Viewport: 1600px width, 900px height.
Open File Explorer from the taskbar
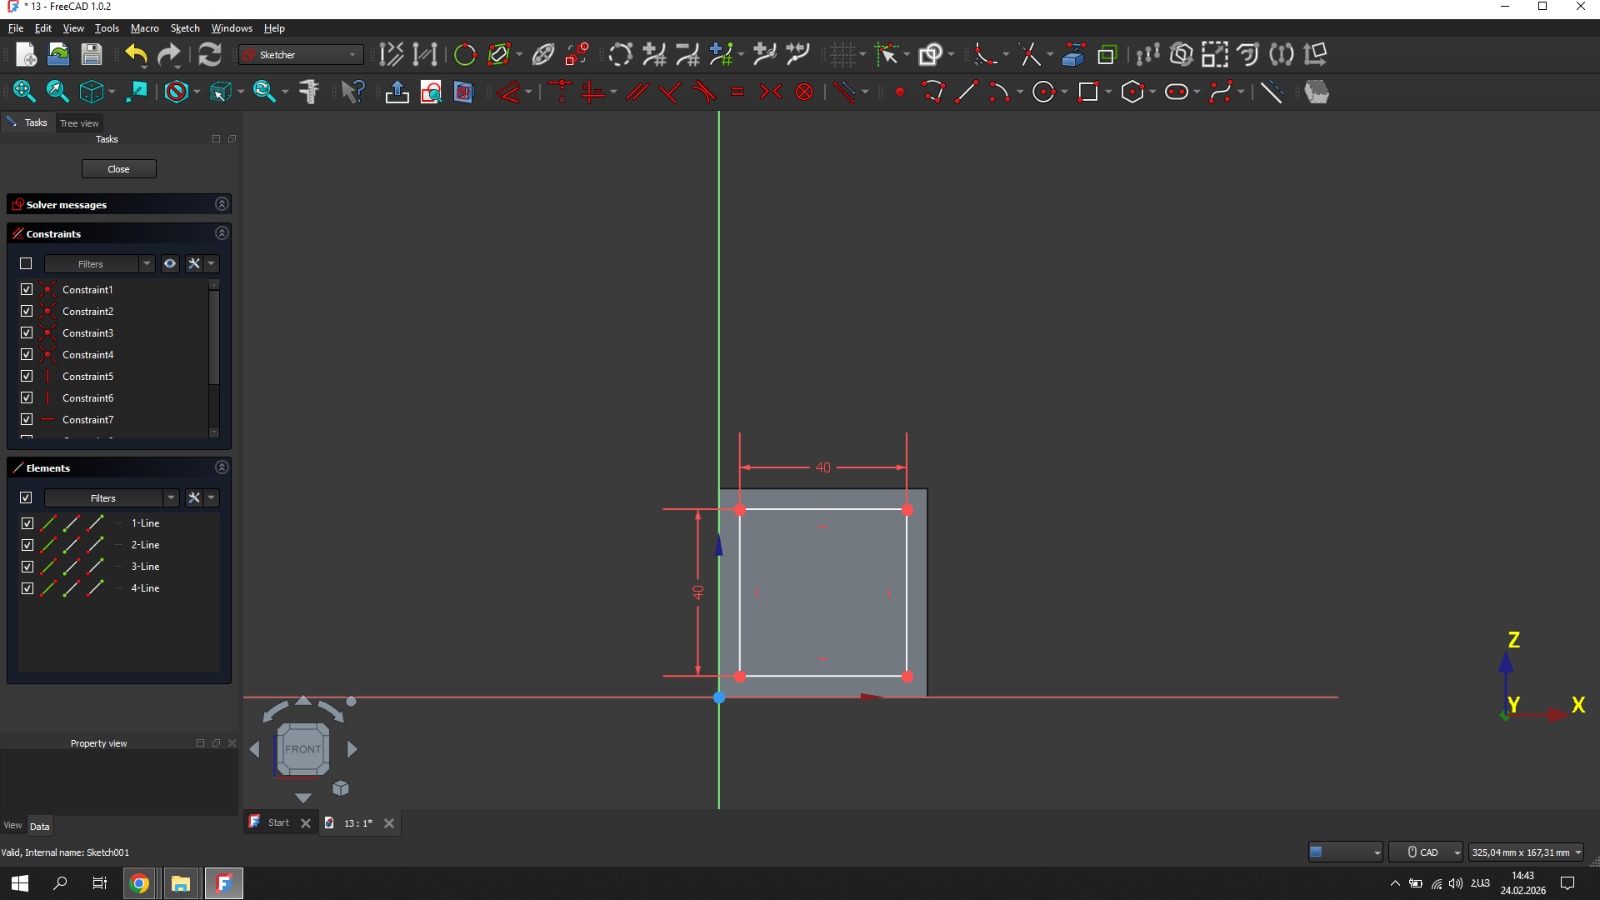181,883
